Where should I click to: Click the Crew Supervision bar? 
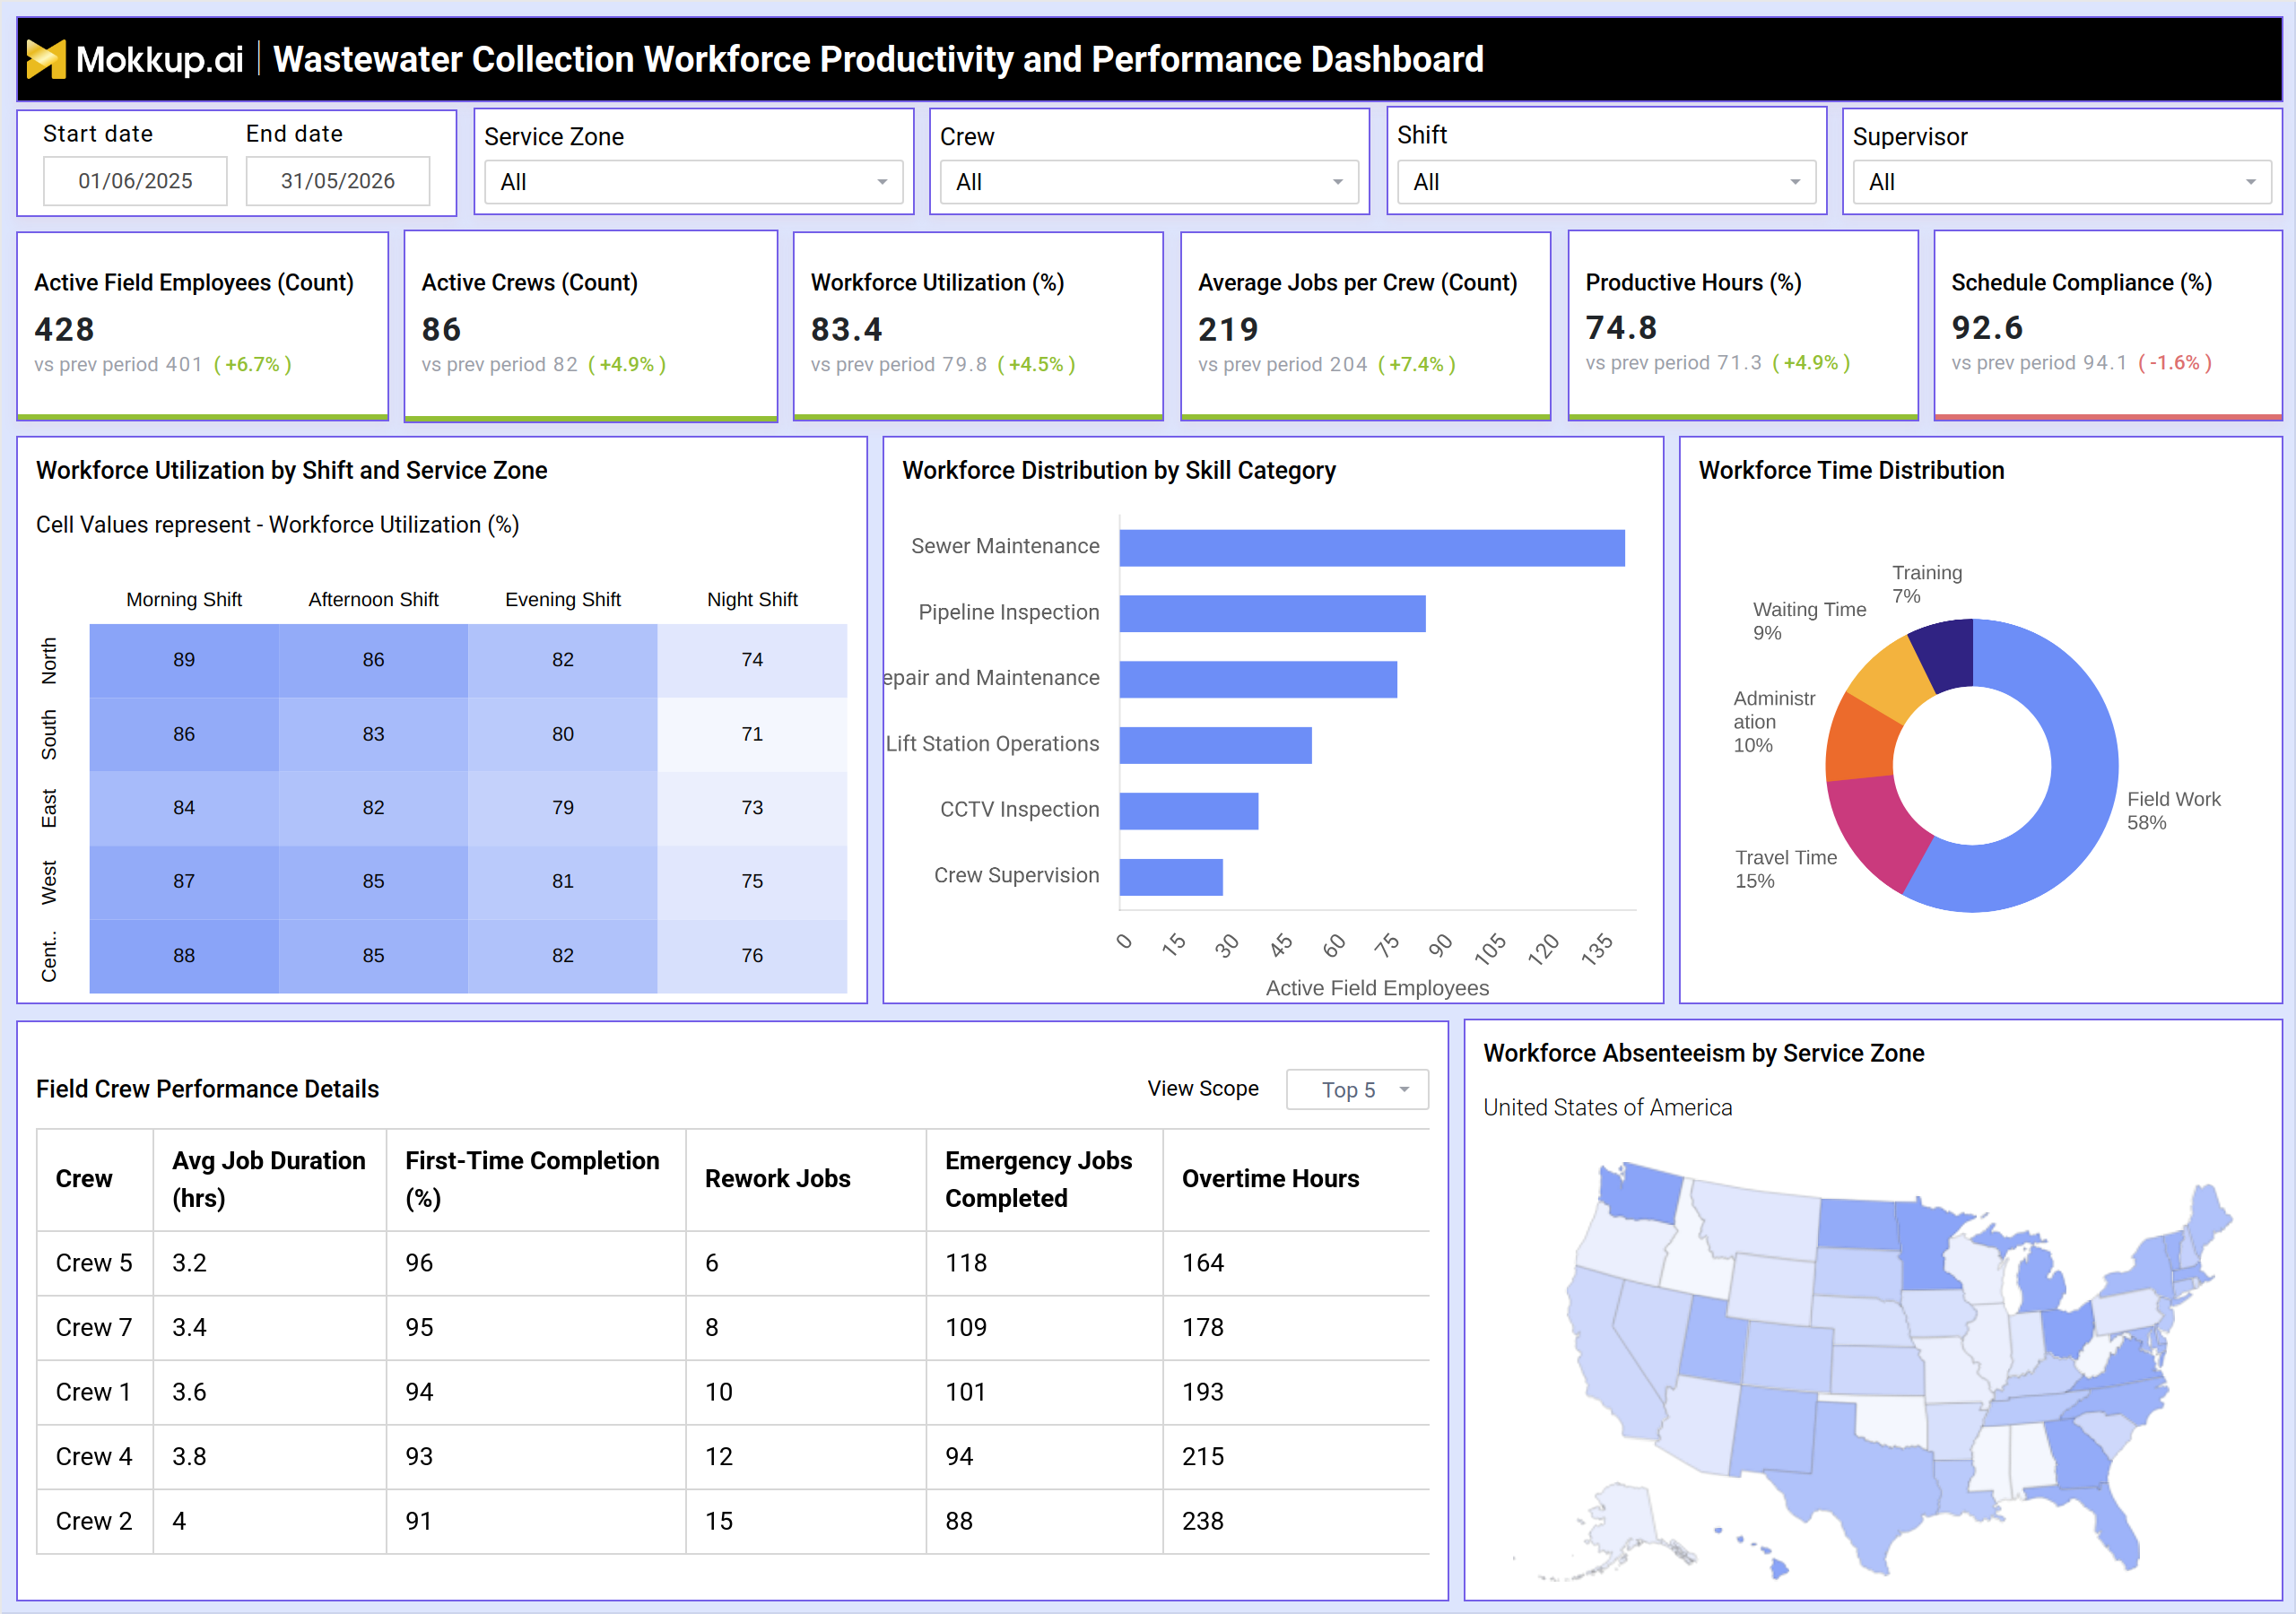point(1171,877)
